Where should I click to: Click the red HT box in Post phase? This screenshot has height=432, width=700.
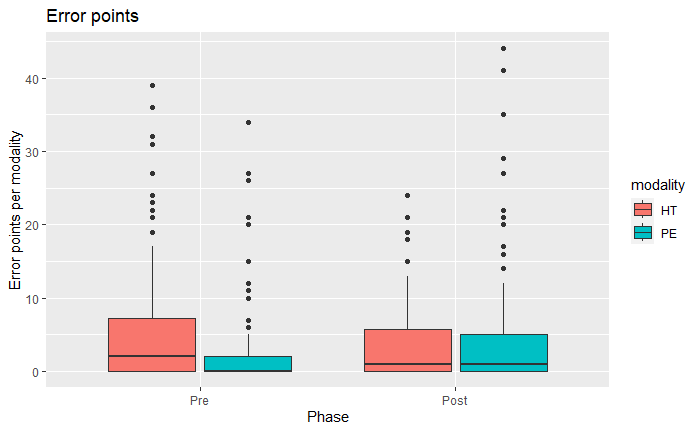click(408, 350)
